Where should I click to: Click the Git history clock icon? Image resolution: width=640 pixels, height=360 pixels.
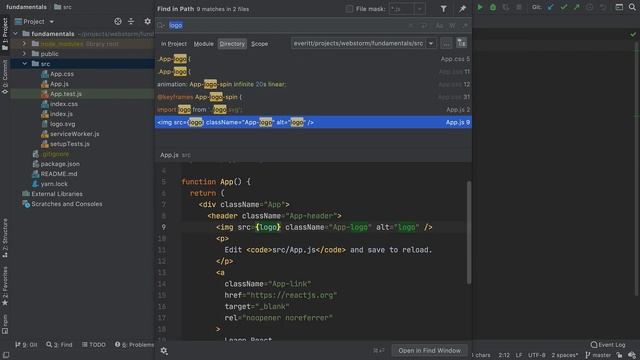click(590, 7)
